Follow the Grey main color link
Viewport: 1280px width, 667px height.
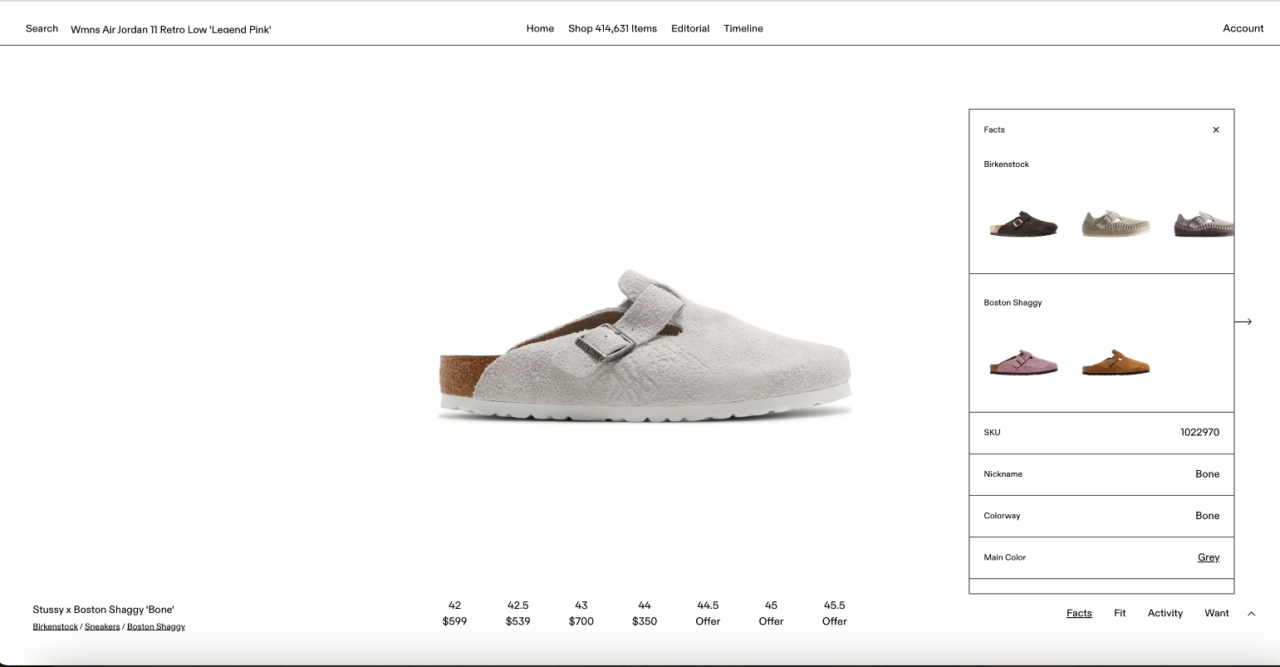click(1208, 558)
